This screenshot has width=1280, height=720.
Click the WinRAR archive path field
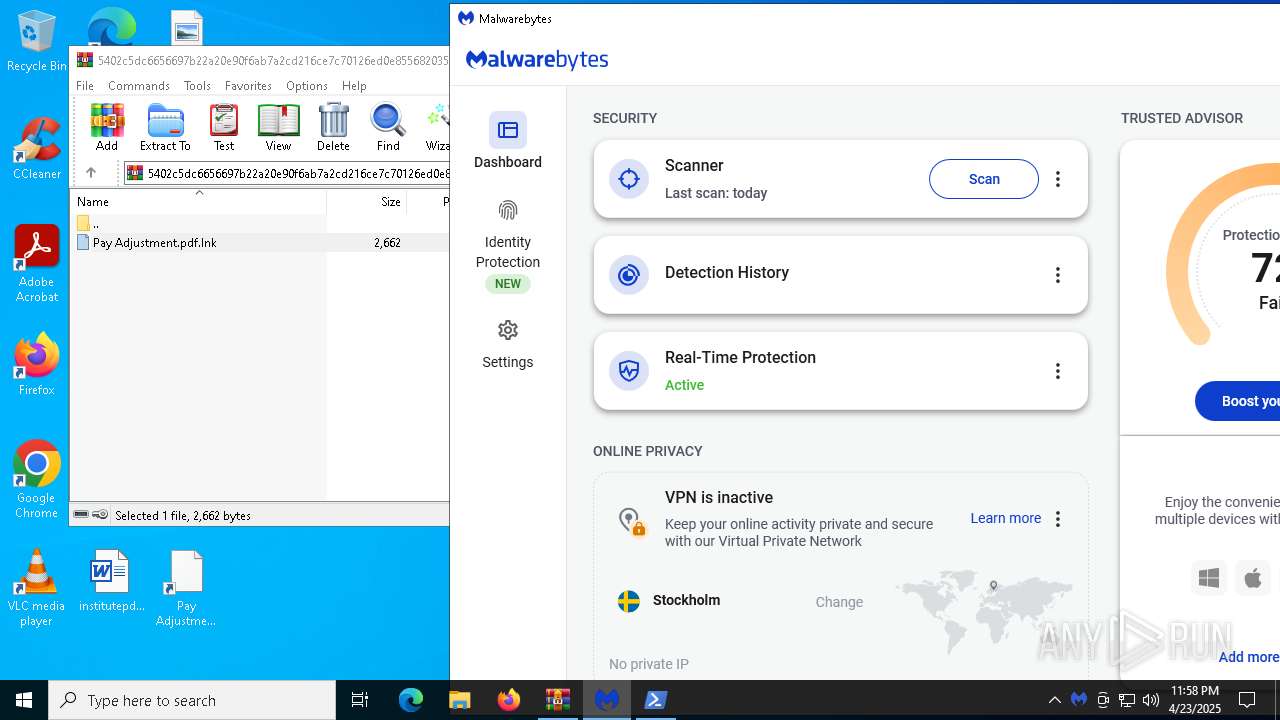[287, 173]
